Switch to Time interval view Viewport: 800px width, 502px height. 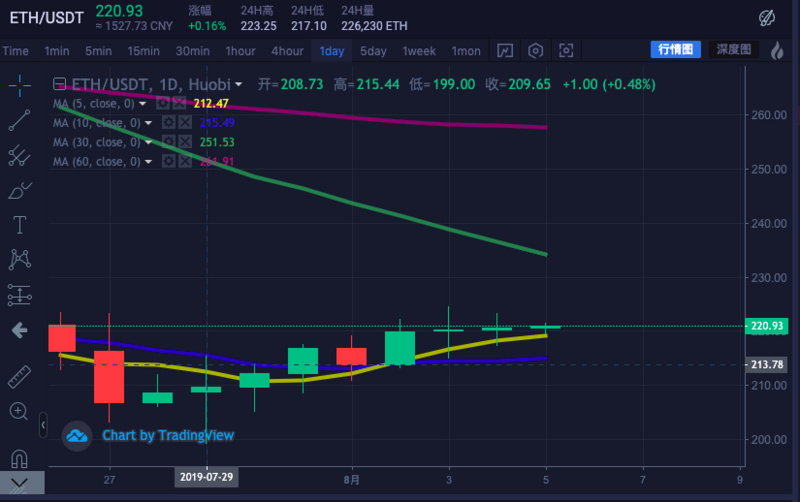(15, 51)
